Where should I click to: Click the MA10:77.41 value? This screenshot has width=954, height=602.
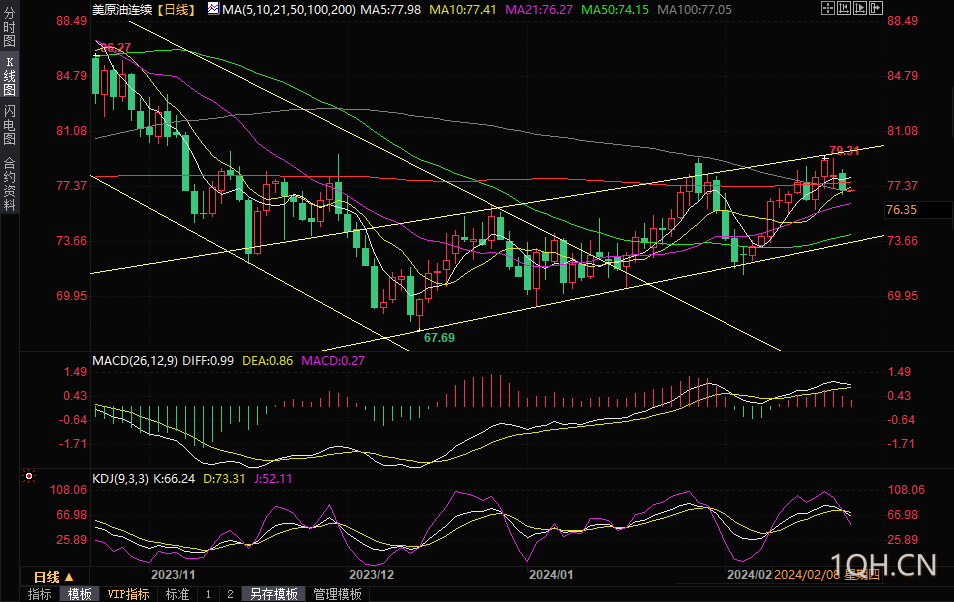[x=463, y=10]
